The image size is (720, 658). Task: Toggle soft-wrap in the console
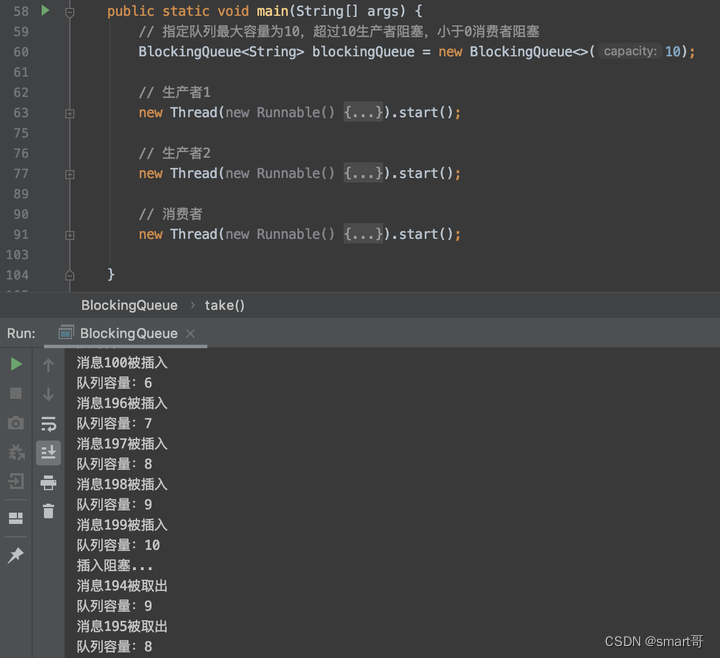(x=48, y=424)
